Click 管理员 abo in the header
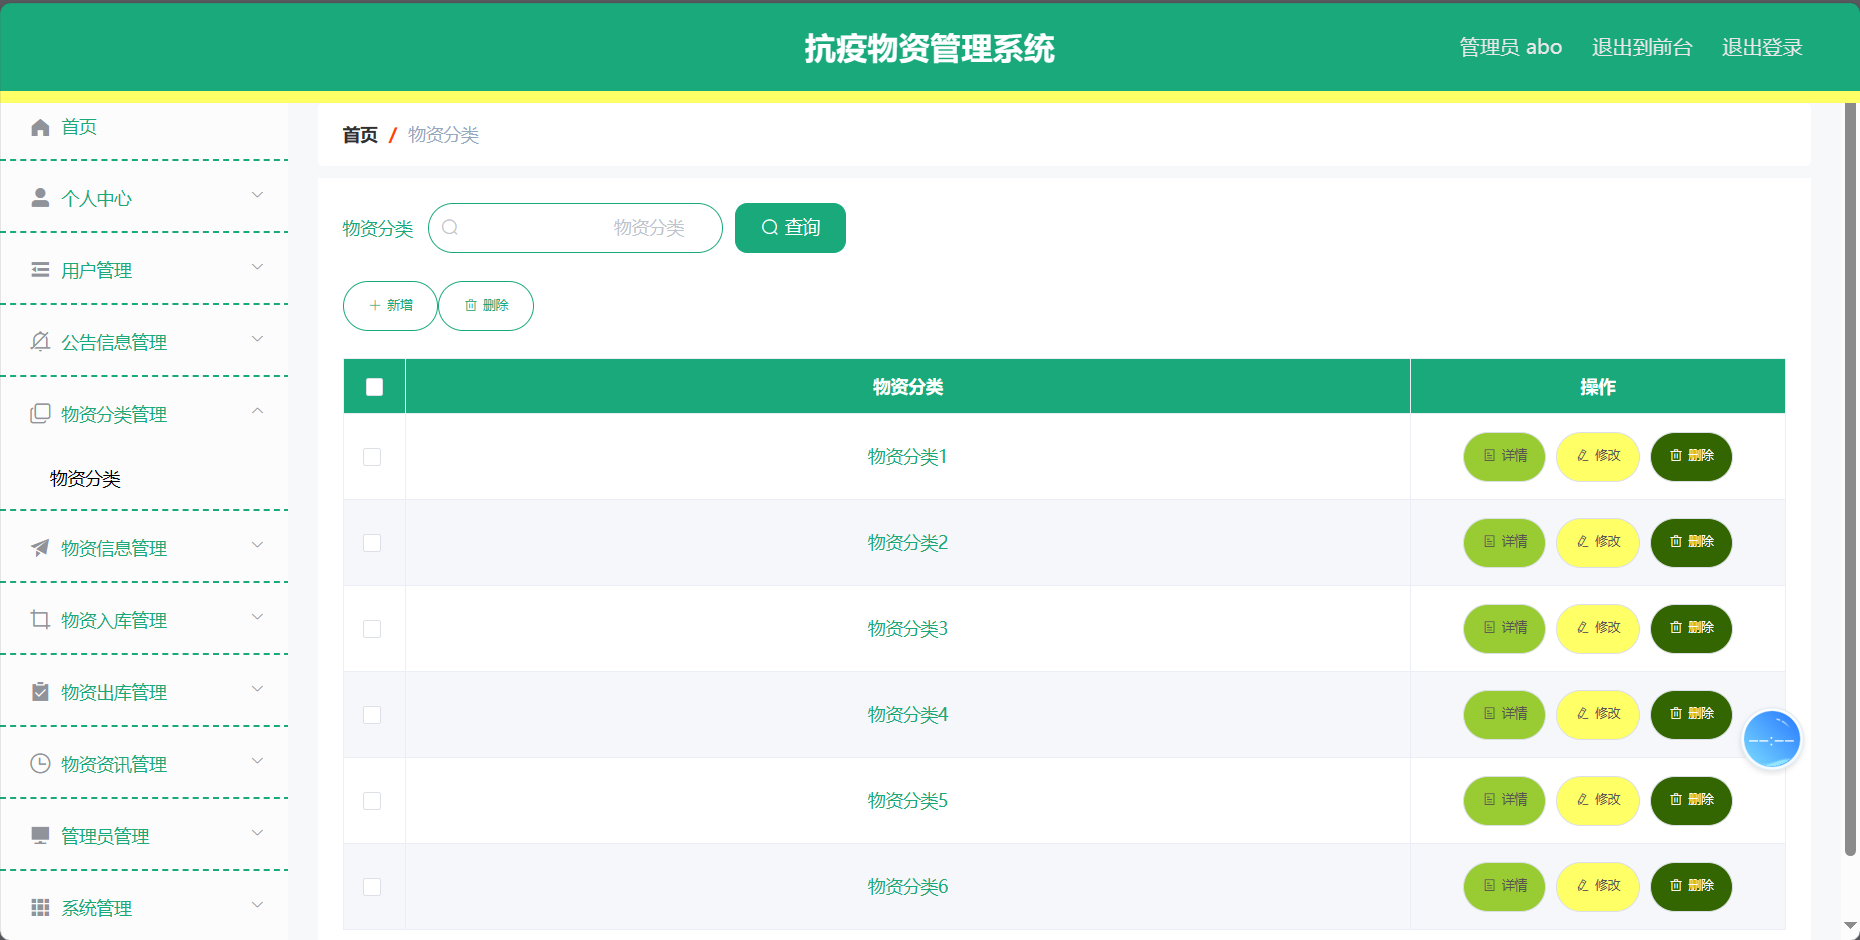The image size is (1860, 940). click(x=1510, y=47)
